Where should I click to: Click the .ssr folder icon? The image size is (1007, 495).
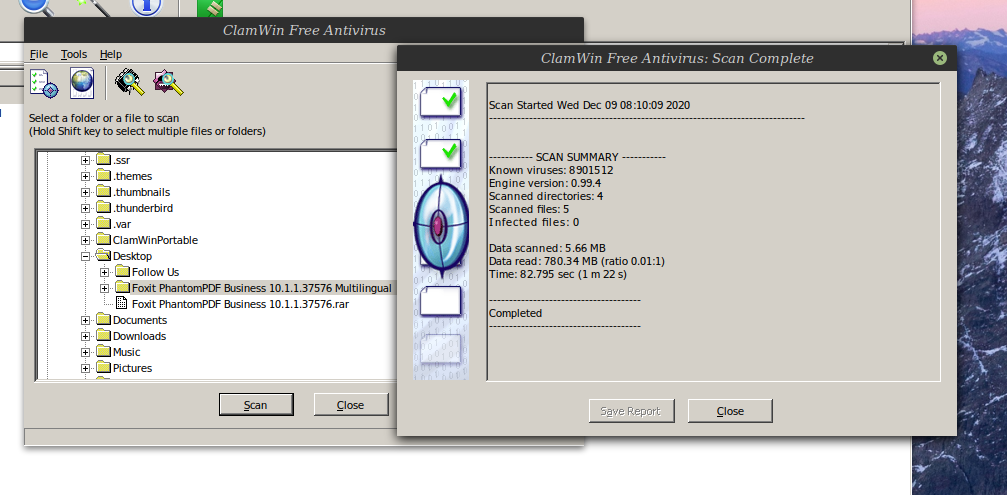103,159
